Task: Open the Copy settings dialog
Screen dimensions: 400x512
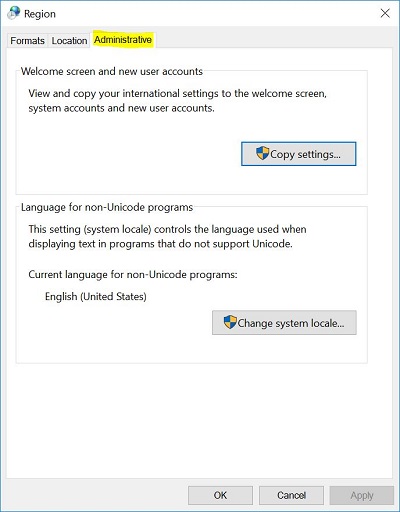Action: pos(299,154)
